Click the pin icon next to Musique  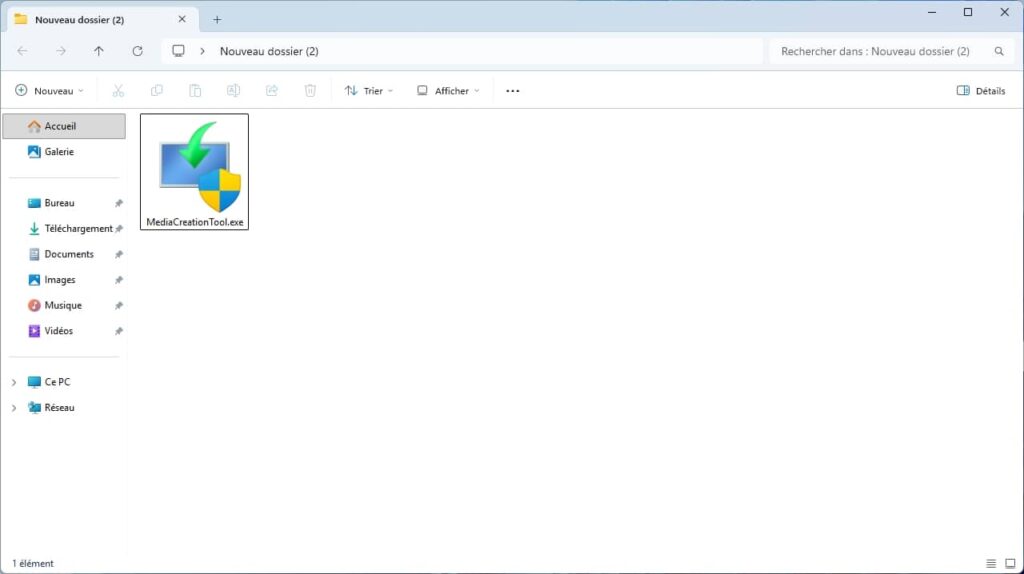coord(119,305)
